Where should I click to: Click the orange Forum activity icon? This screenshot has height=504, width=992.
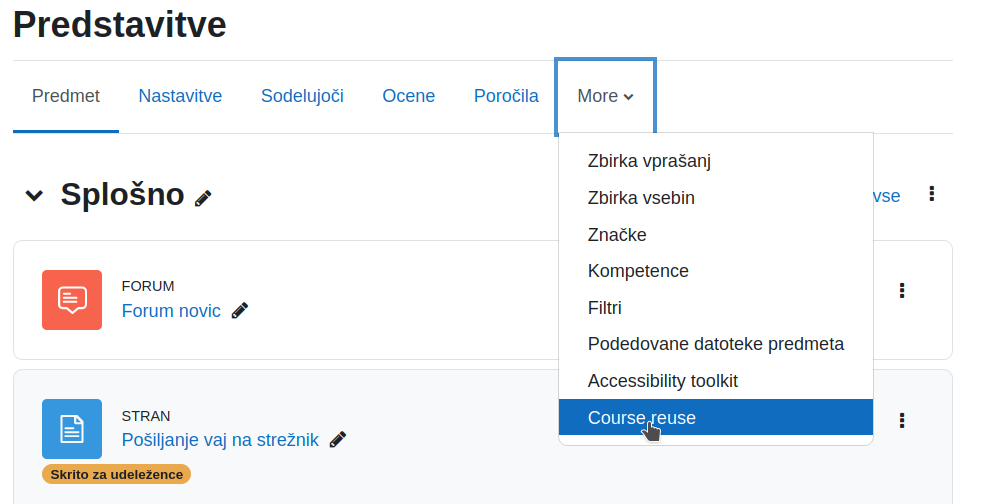pos(72,300)
